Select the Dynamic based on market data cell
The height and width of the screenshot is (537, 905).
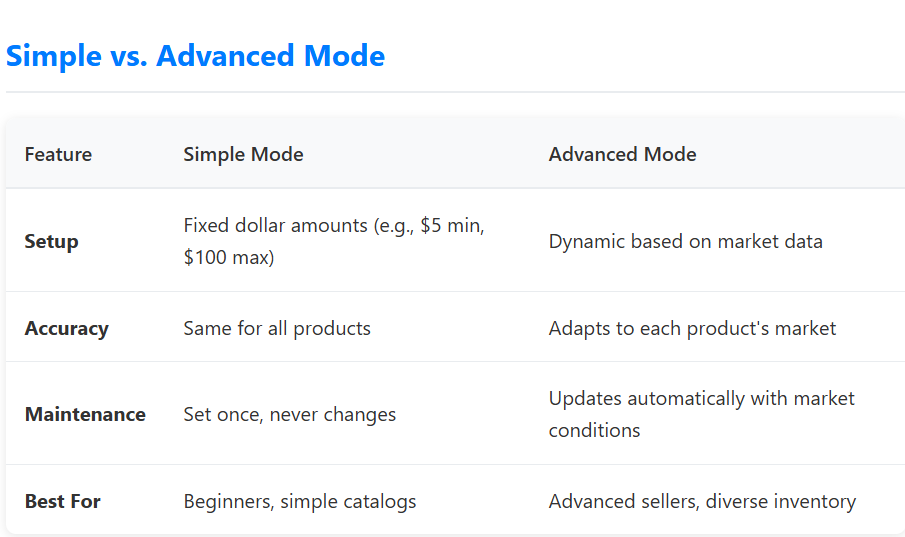(685, 241)
